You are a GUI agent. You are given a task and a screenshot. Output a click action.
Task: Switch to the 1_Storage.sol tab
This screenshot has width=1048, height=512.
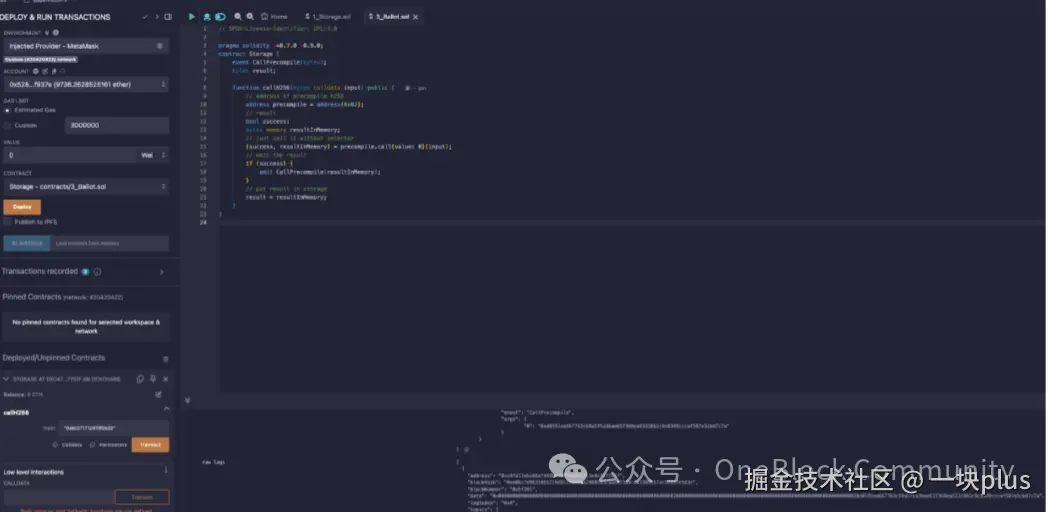[x=328, y=16]
